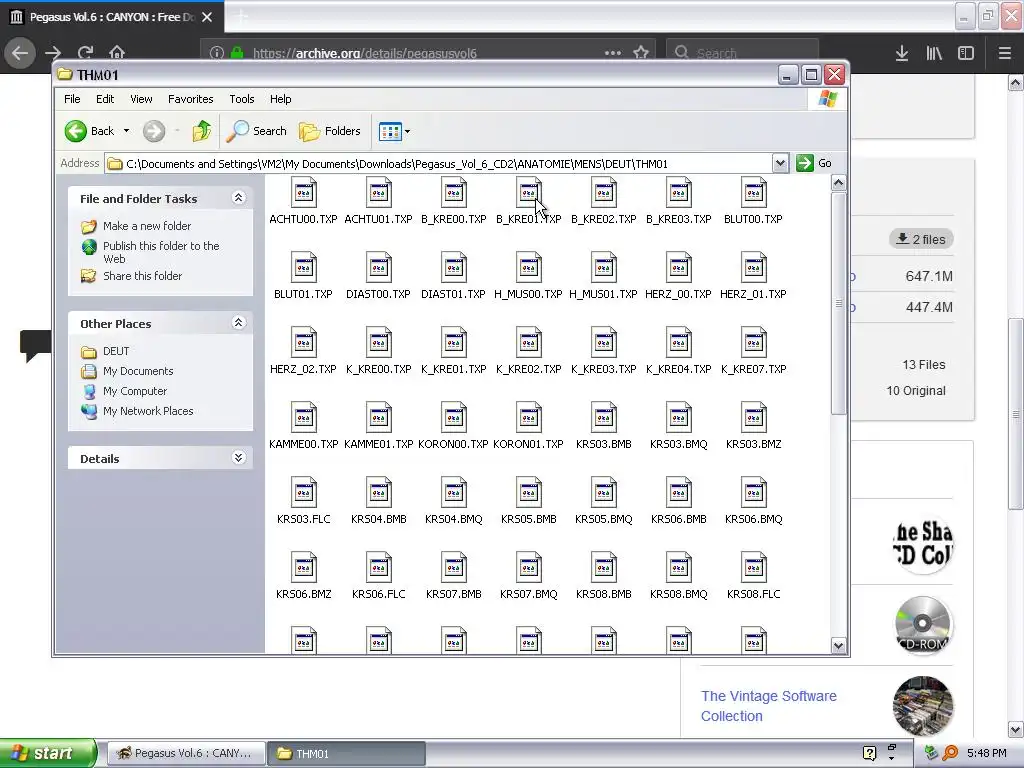Screen dimensions: 1024x768
Task: Expand the Details panel
Action: [238, 458]
